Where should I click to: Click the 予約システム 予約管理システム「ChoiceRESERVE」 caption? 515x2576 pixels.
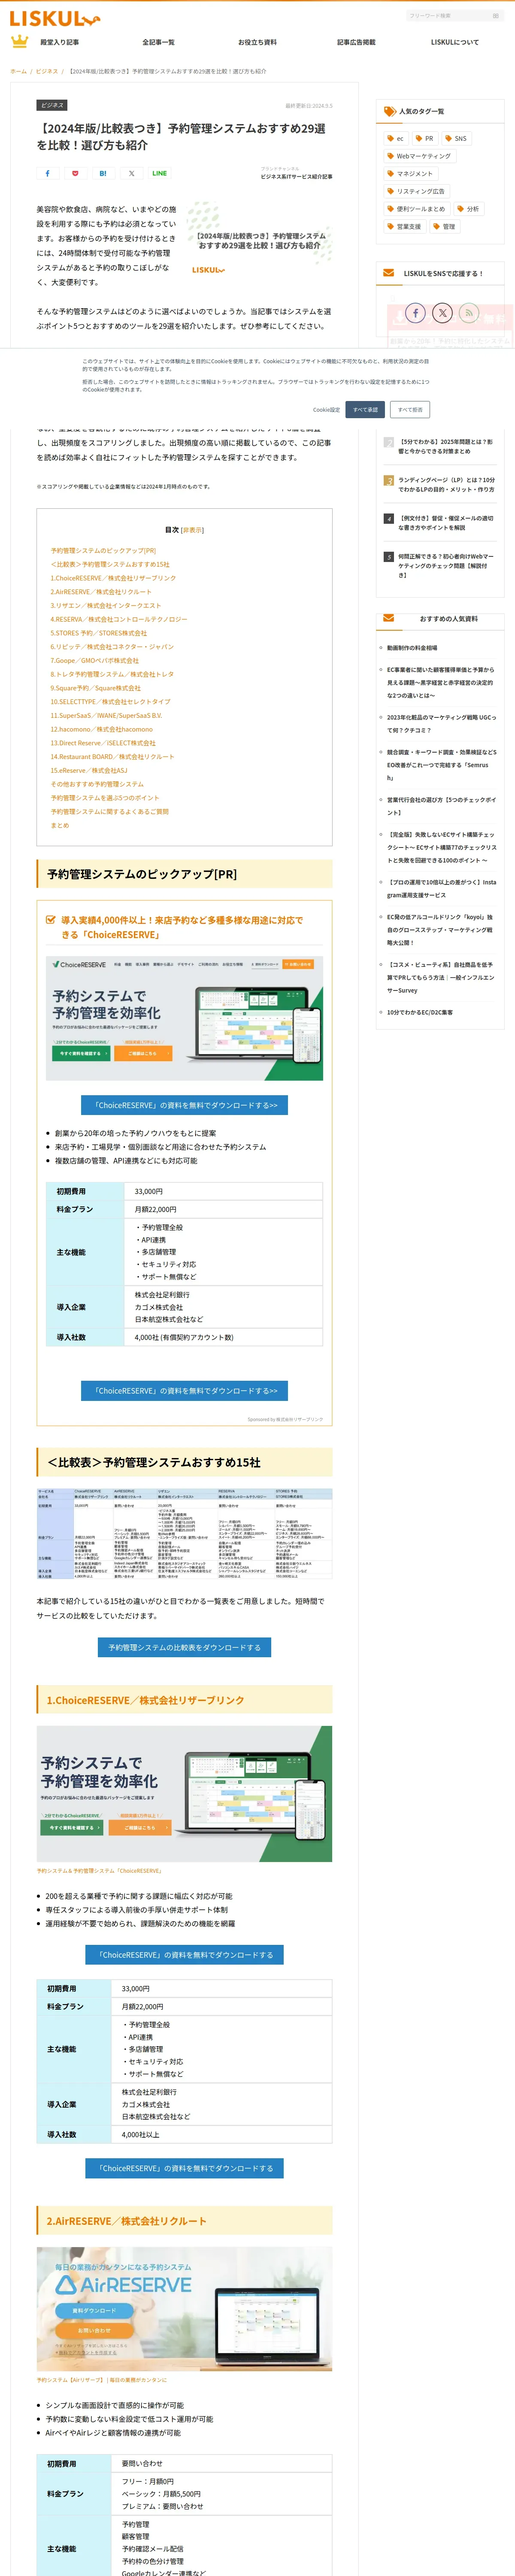[x=99, y=1871]
